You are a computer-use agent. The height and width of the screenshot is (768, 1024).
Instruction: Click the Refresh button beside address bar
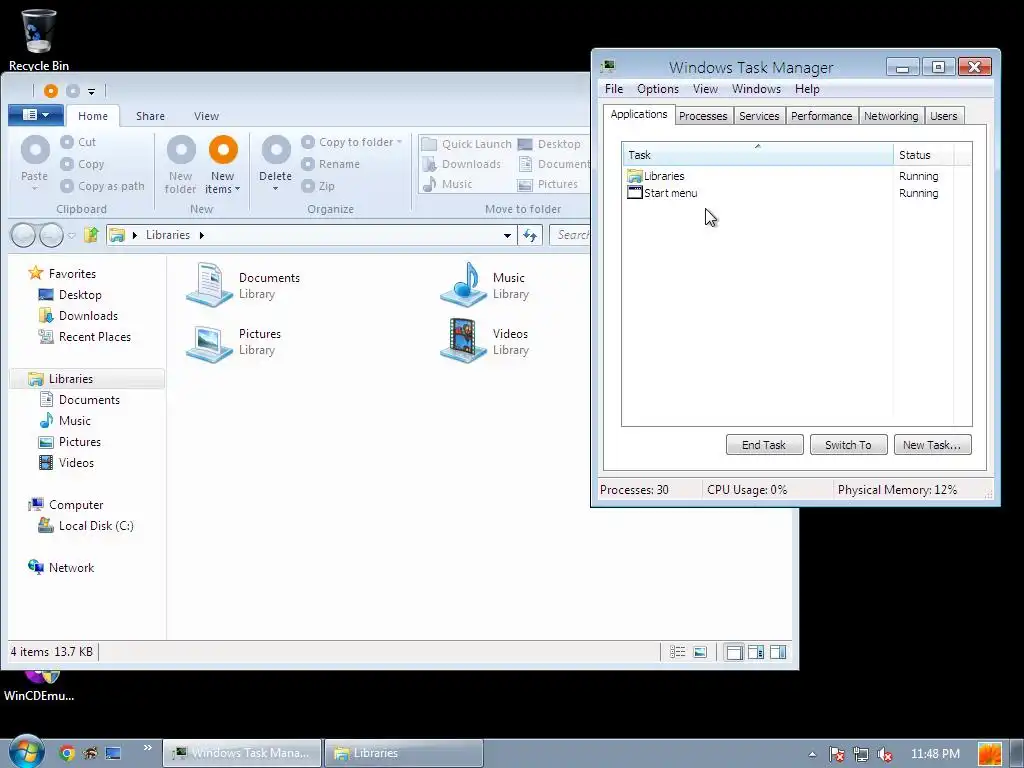click(x=530, y=235)
